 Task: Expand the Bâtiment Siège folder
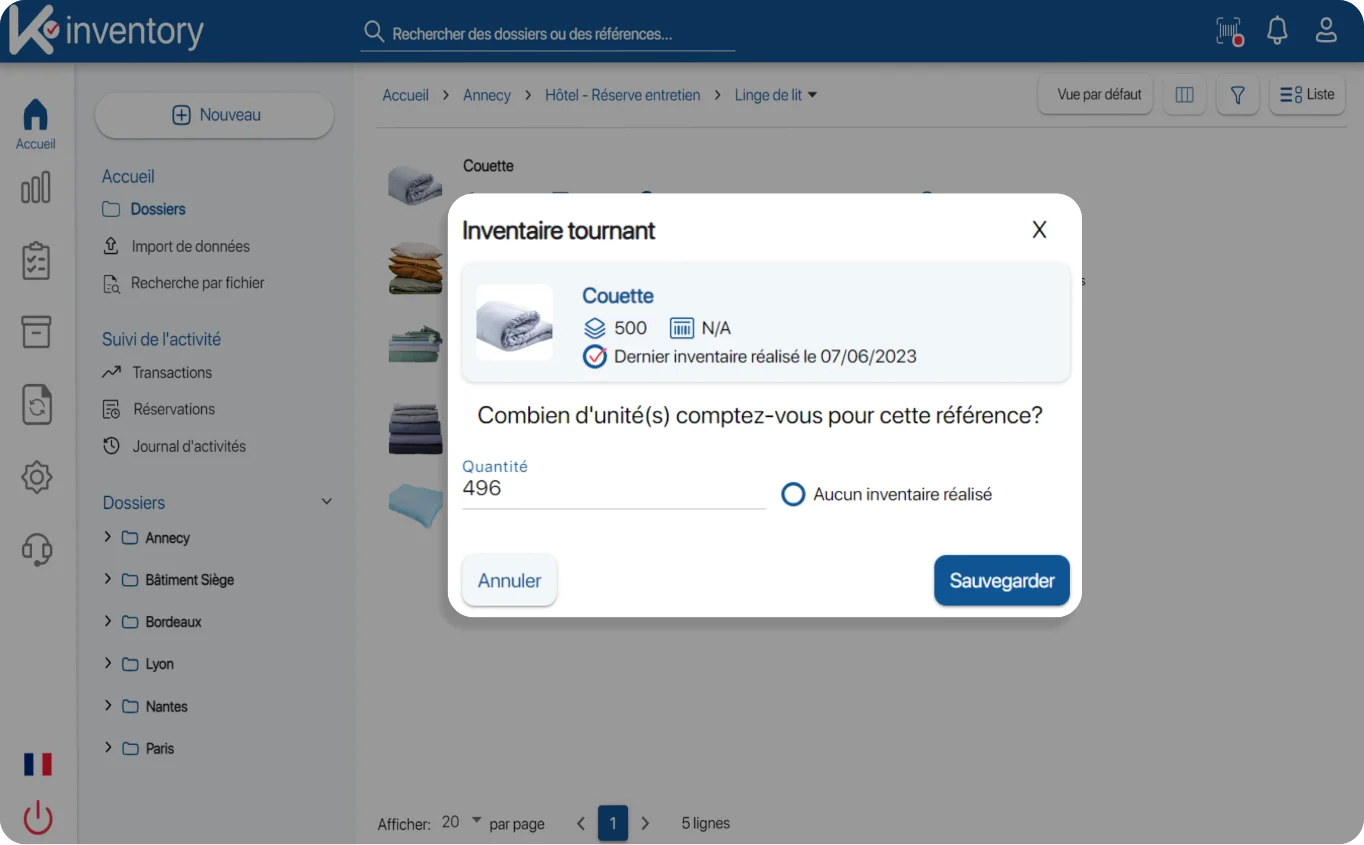[x=107, y=579]
